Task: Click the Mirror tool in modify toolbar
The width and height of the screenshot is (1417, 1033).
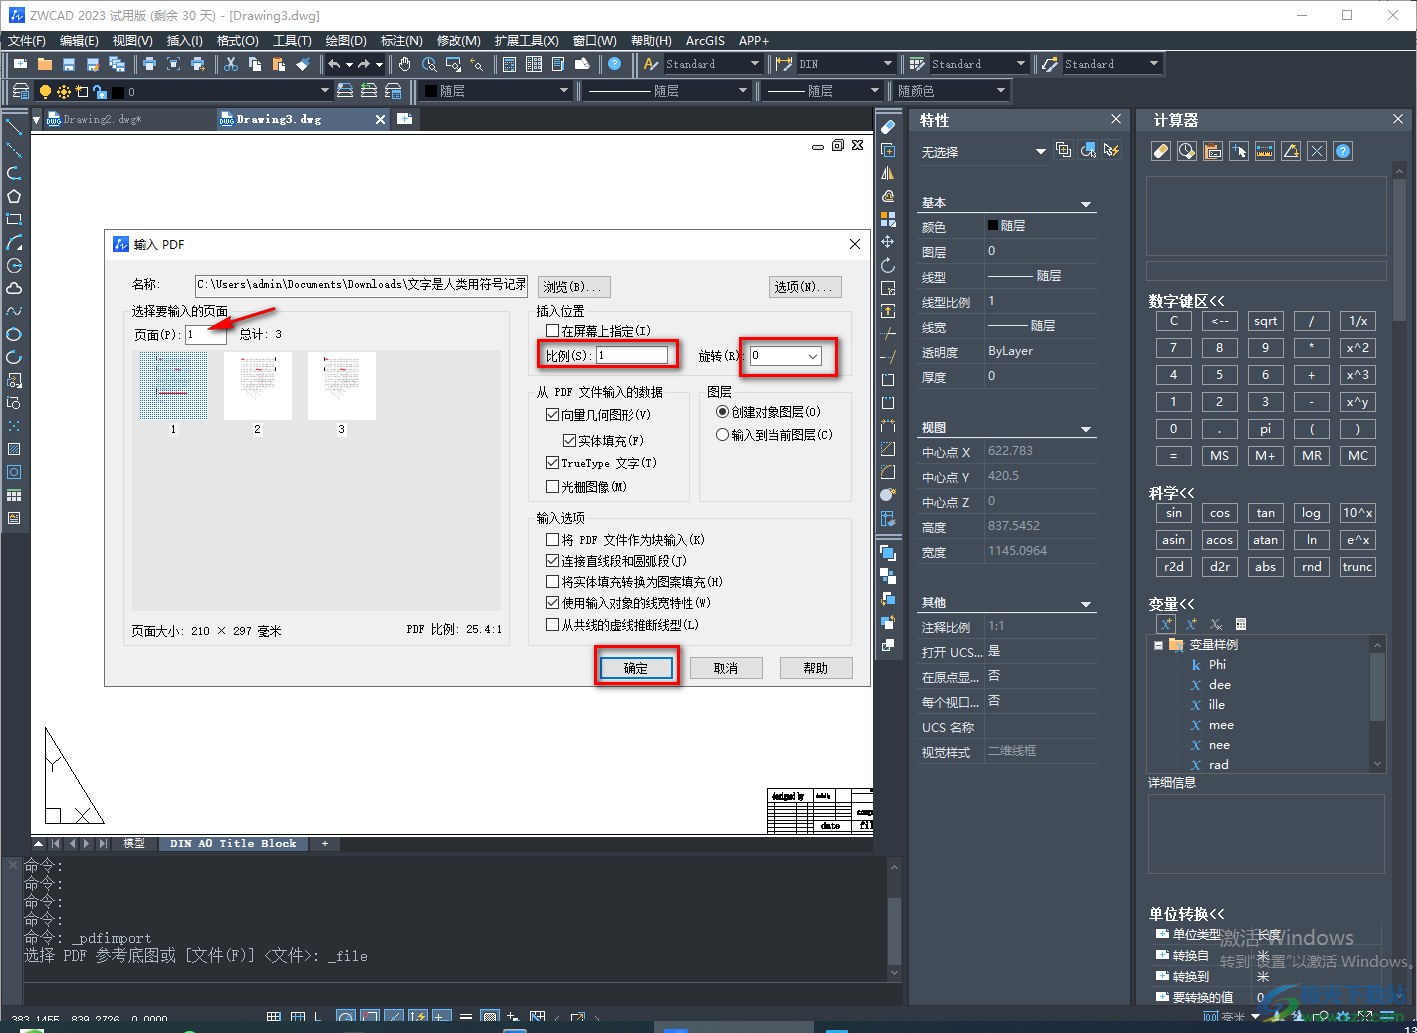Action: 888,173
